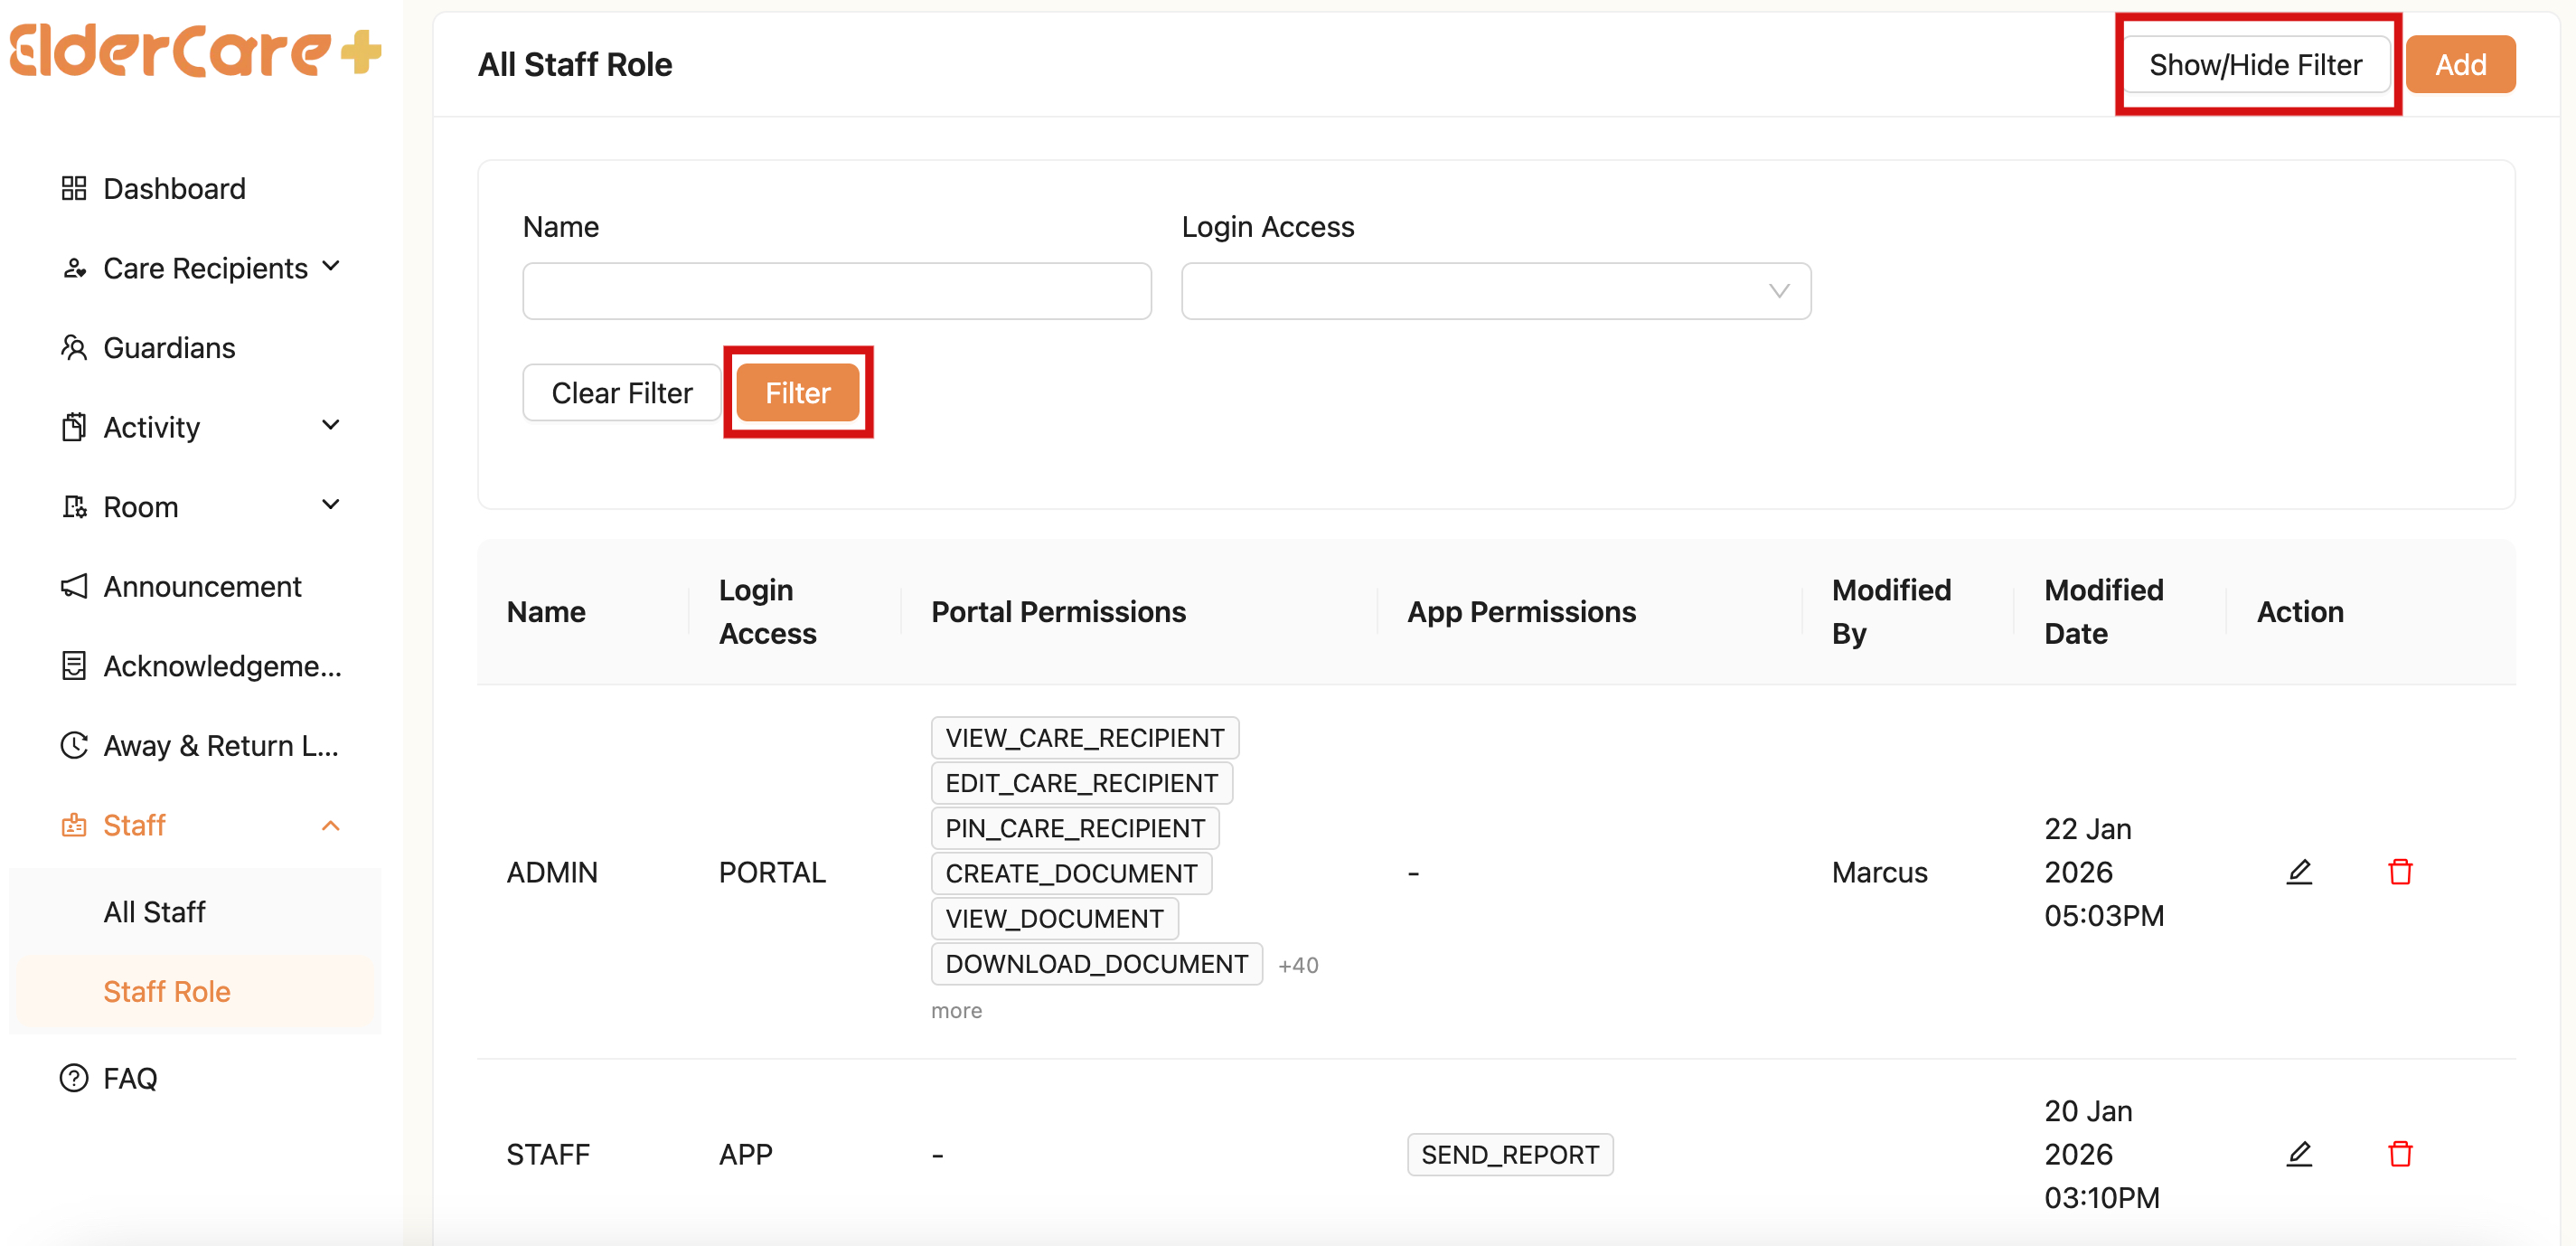The height and width of the screenshot is (1246, 2576).
Task: Click the Guardians people icon
Action: tap(74, 347)
